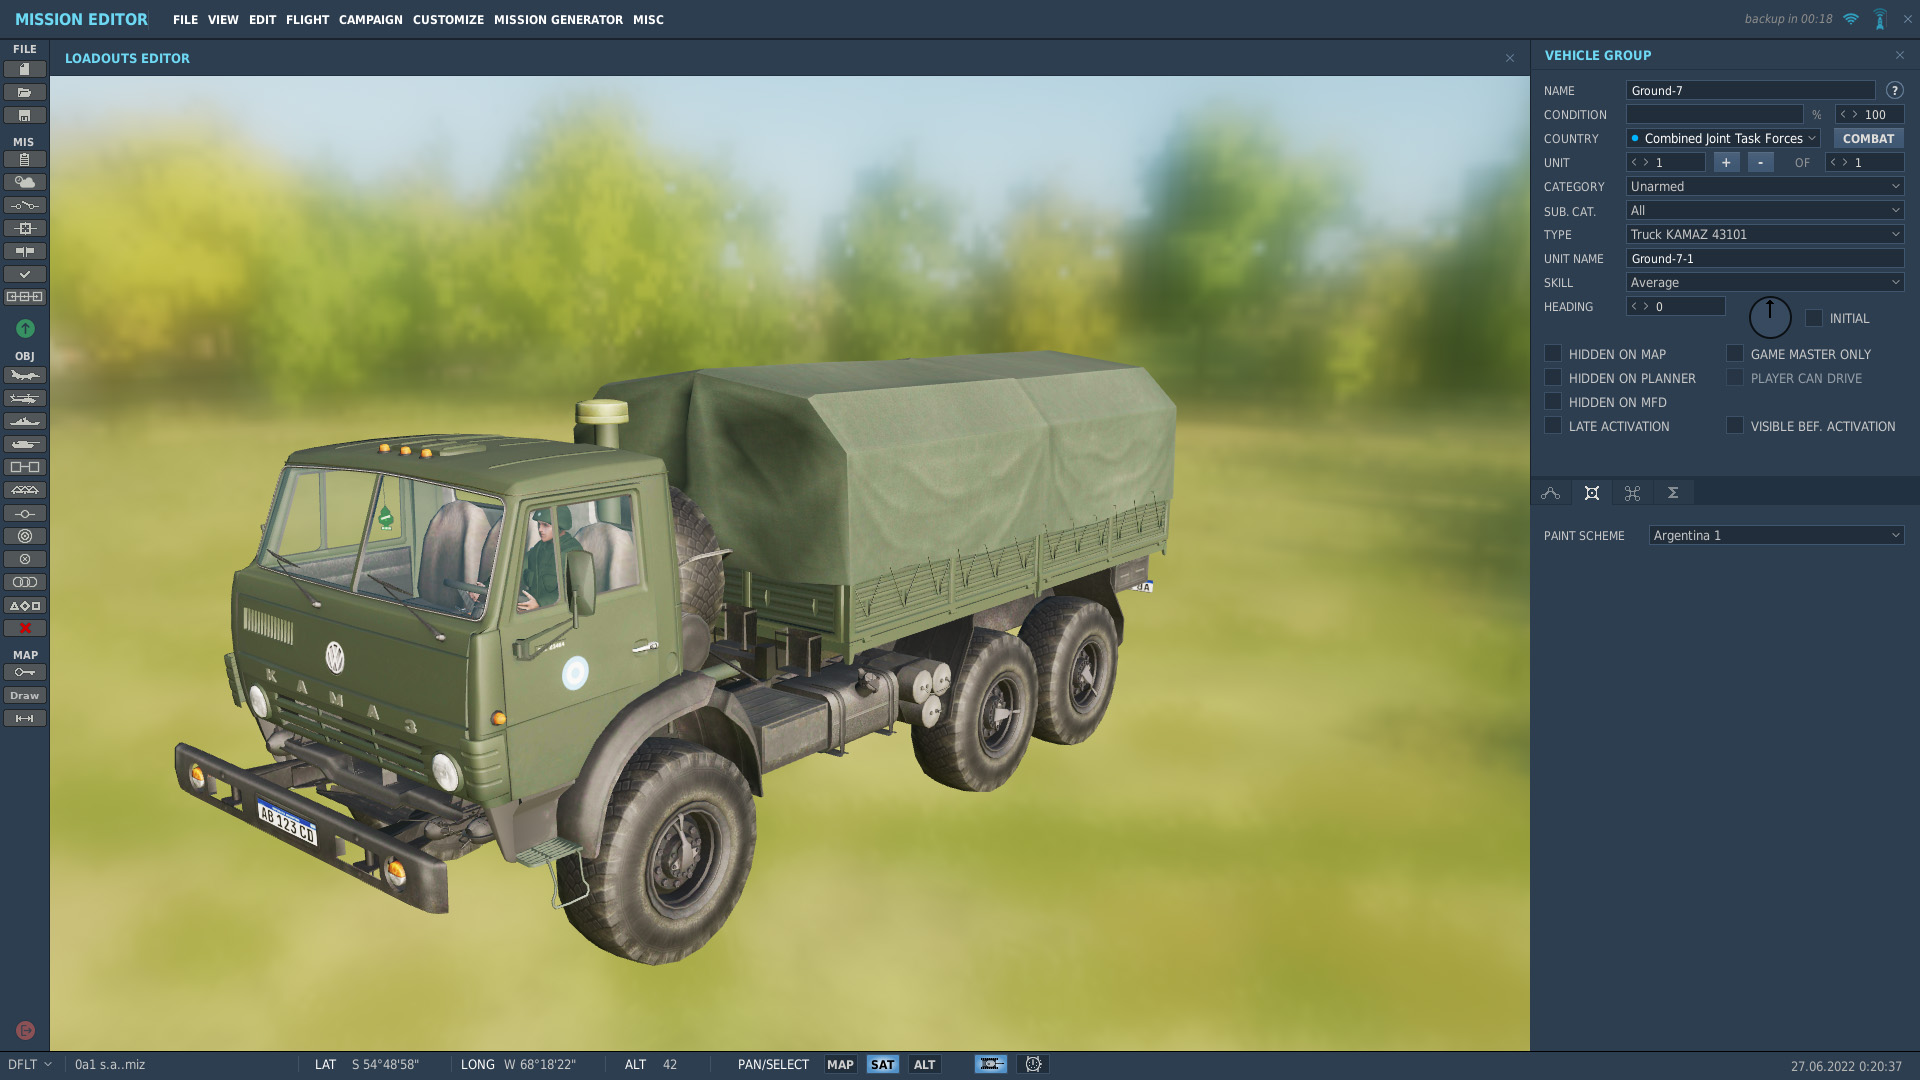Open the weather cloud settings icon

pos(25,182)
